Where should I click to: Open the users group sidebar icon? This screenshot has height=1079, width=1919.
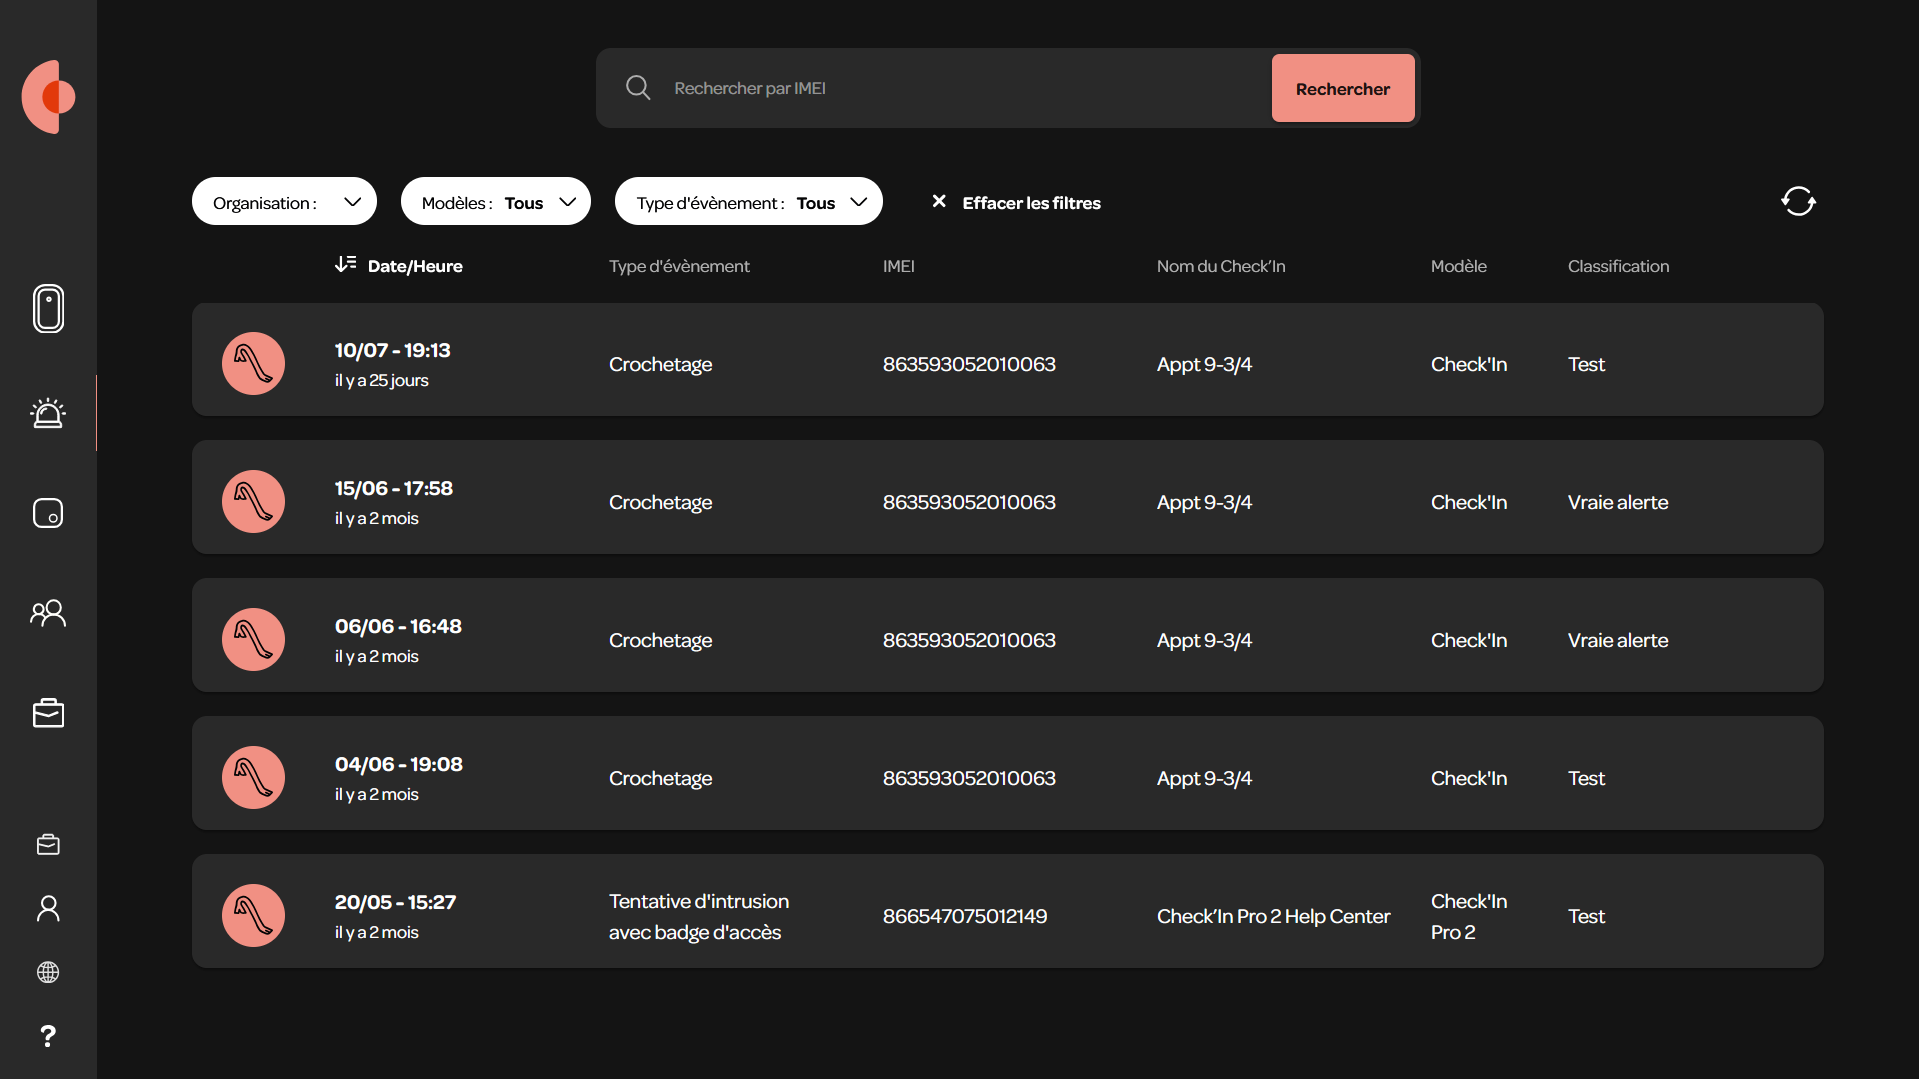[48, 612]
